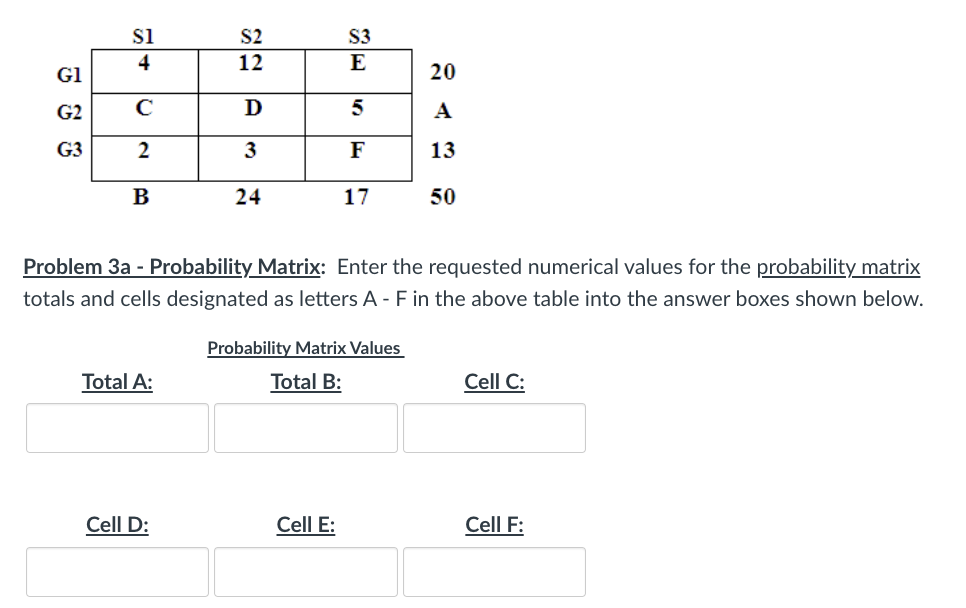Click the underlined Cell C label
The height and width of the screenshot is (608, 966).
pyautogui.click(x=494, y=381)
